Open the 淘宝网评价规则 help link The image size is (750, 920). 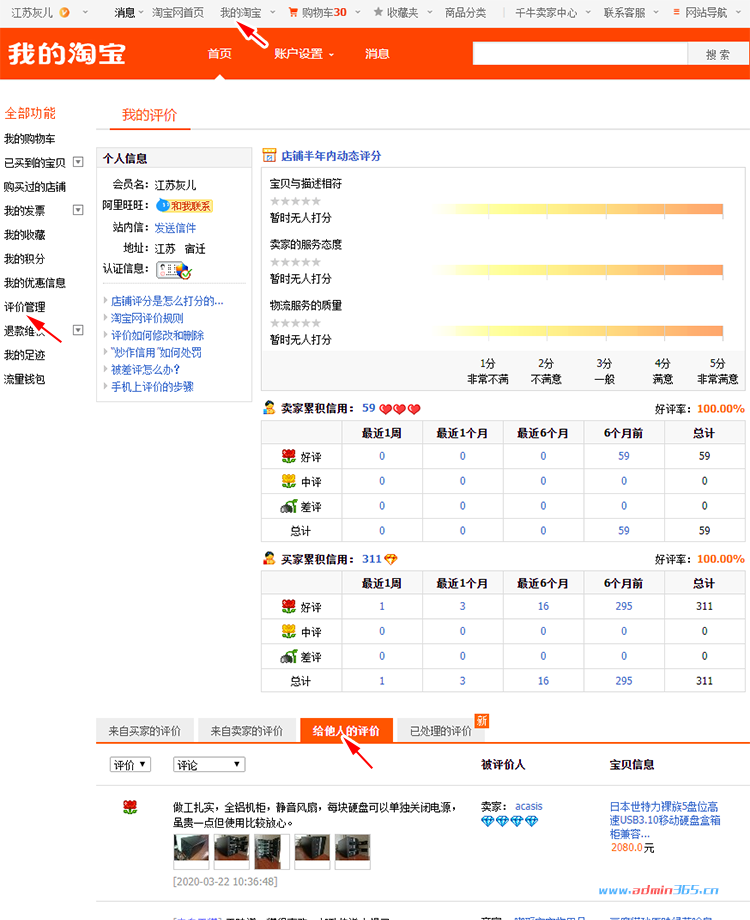[x=147, y=318]
